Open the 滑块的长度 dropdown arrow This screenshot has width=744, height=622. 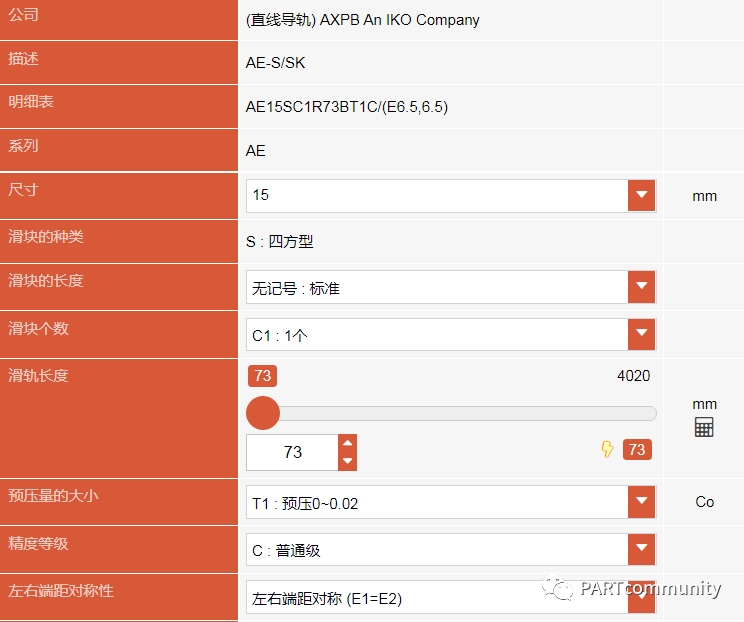point(642,287)
